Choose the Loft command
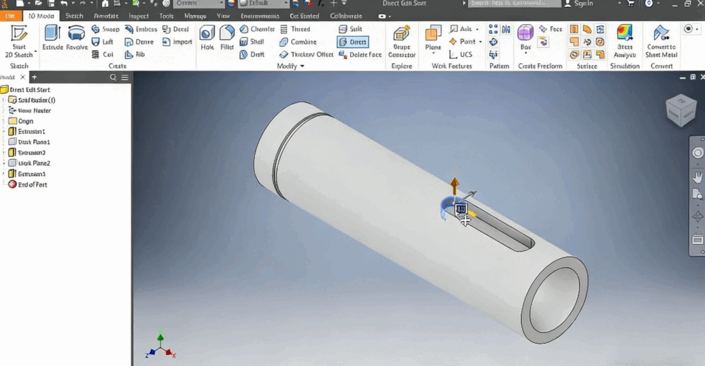This screenshot has height=366, width=705. pyautogui.click(x=103, y=42)
